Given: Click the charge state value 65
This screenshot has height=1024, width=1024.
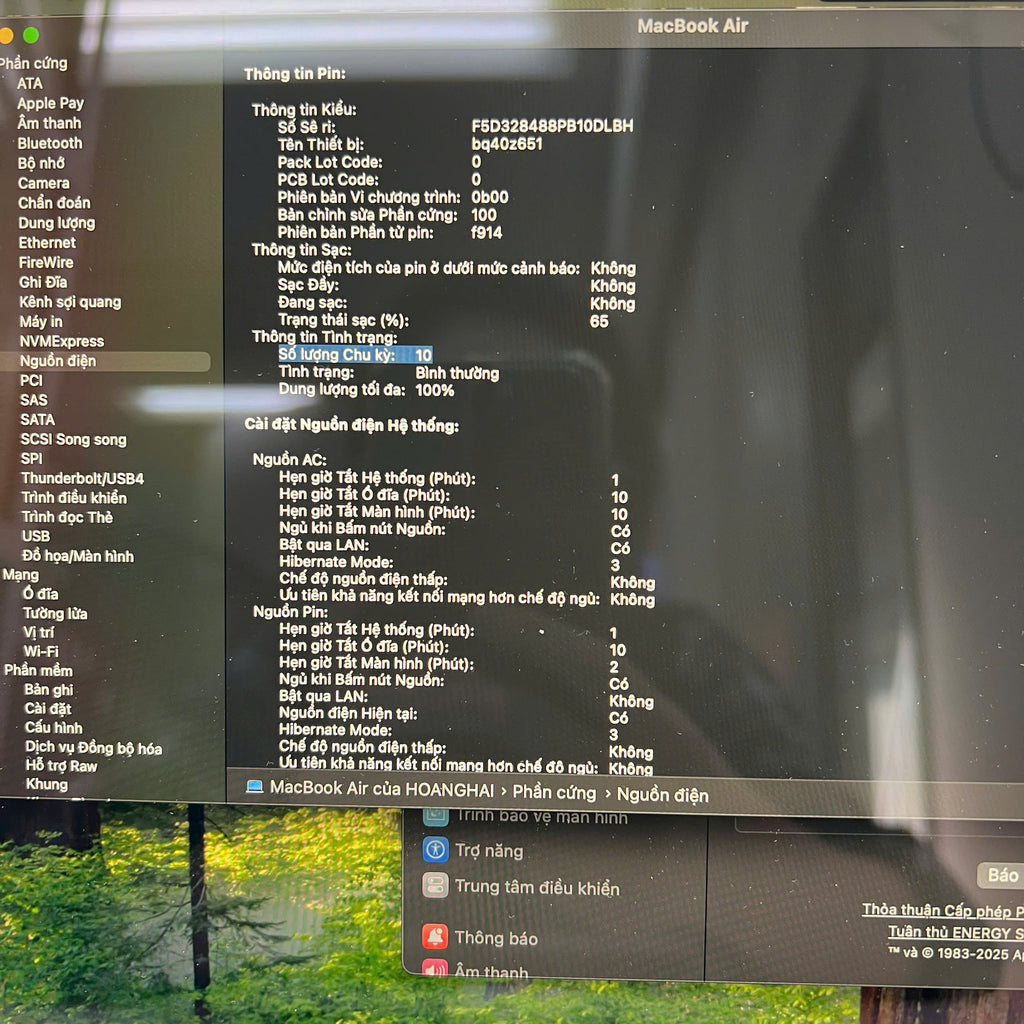Looking at the screenshot, I should (599, 321).
